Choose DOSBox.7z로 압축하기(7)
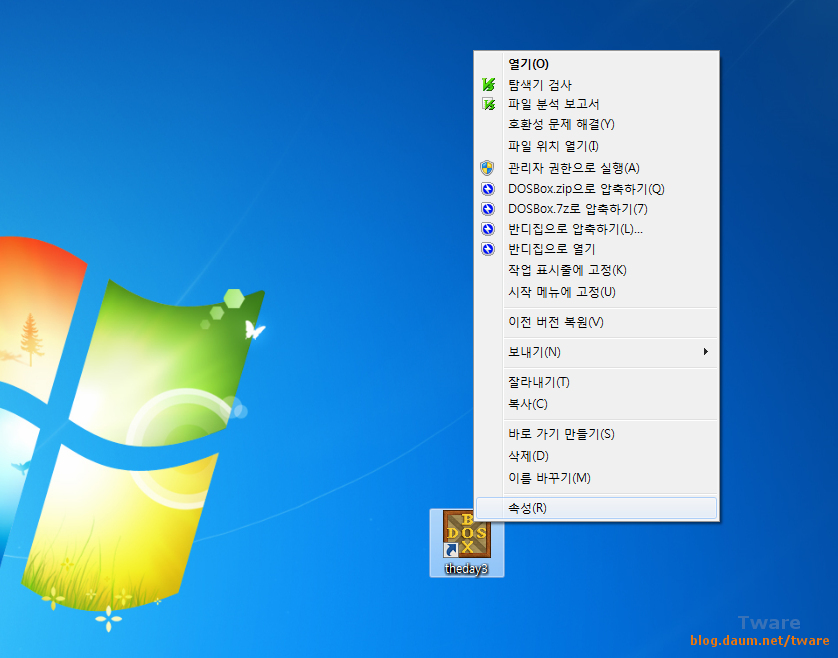Viewport: 838px width, 658px height. 596,209
